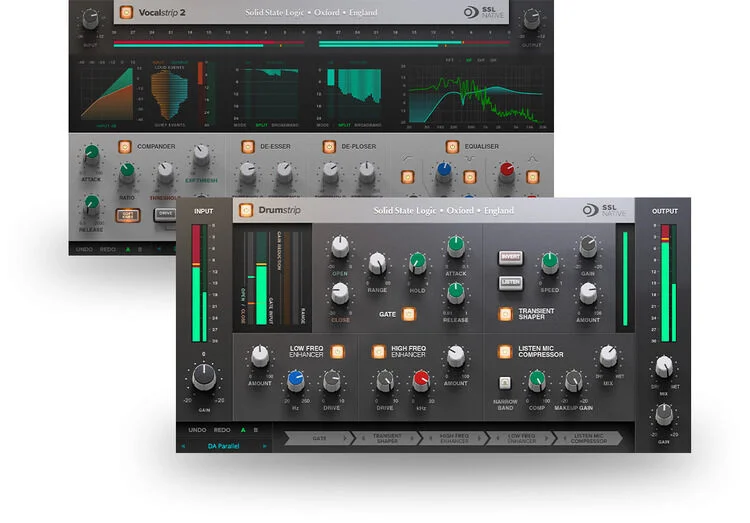Click the Compander power icon in Vocalstrip
This screenshot has height=523, width=750.
point(125,146)
